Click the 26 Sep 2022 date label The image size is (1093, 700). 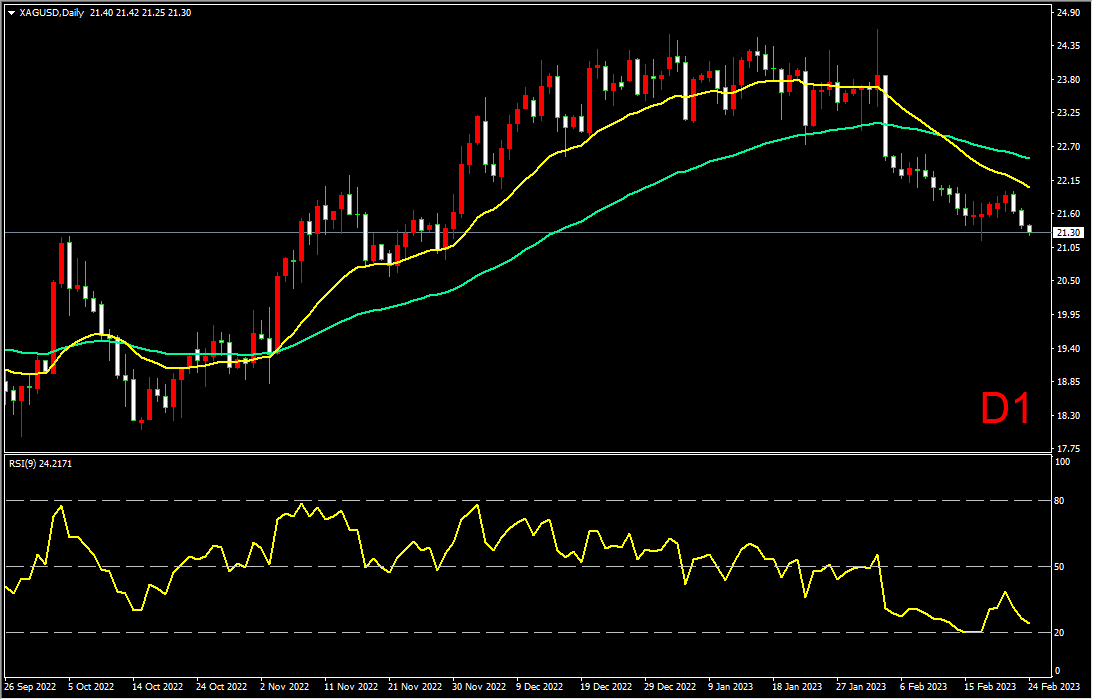[x=30, y=687]
